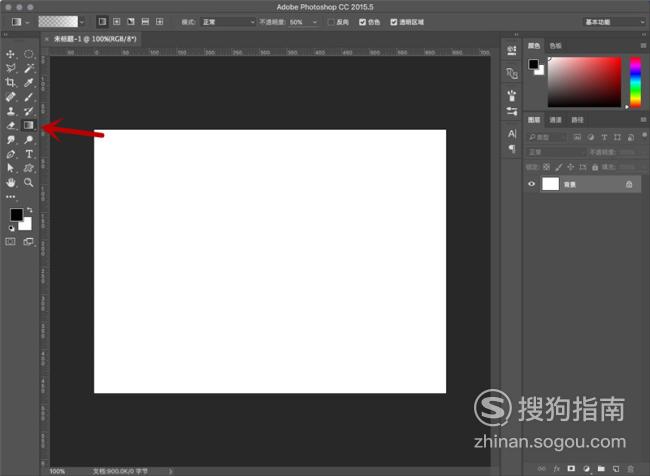Select the Magic Wand tool
This screenshot has height=476, width=650.
click(29, 68)
